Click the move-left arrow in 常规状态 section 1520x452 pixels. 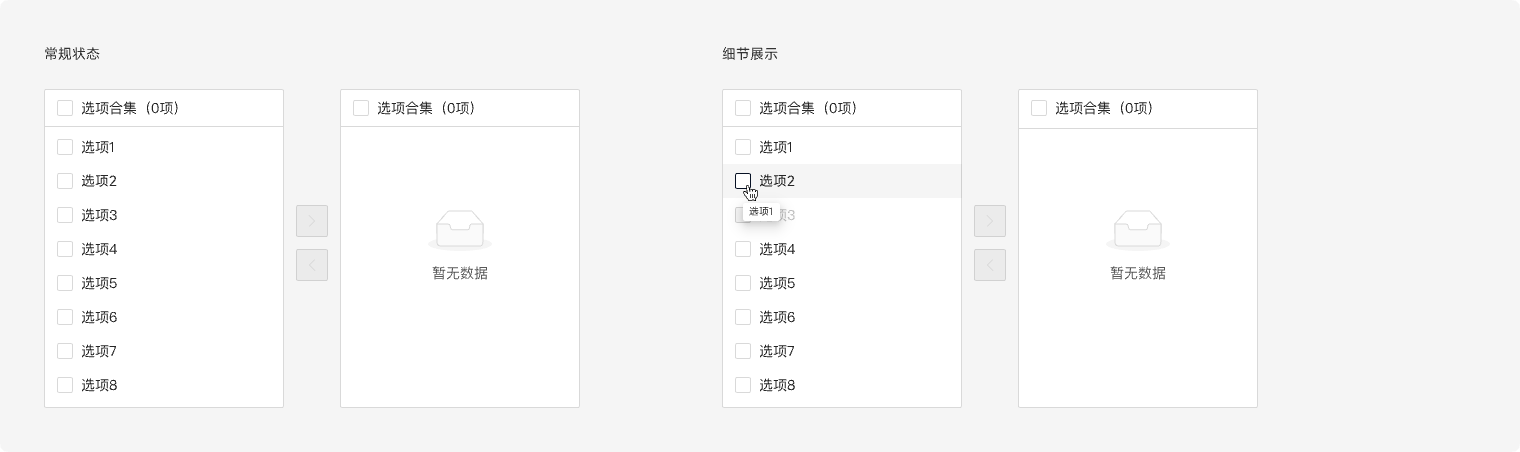[x=312, y=265]
